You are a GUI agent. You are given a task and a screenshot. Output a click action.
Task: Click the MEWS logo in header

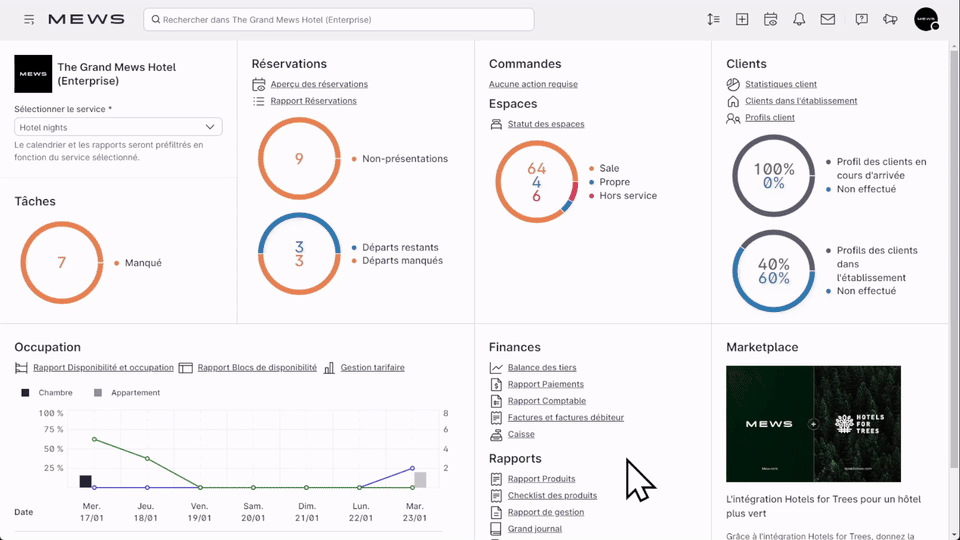coord(86,20)
